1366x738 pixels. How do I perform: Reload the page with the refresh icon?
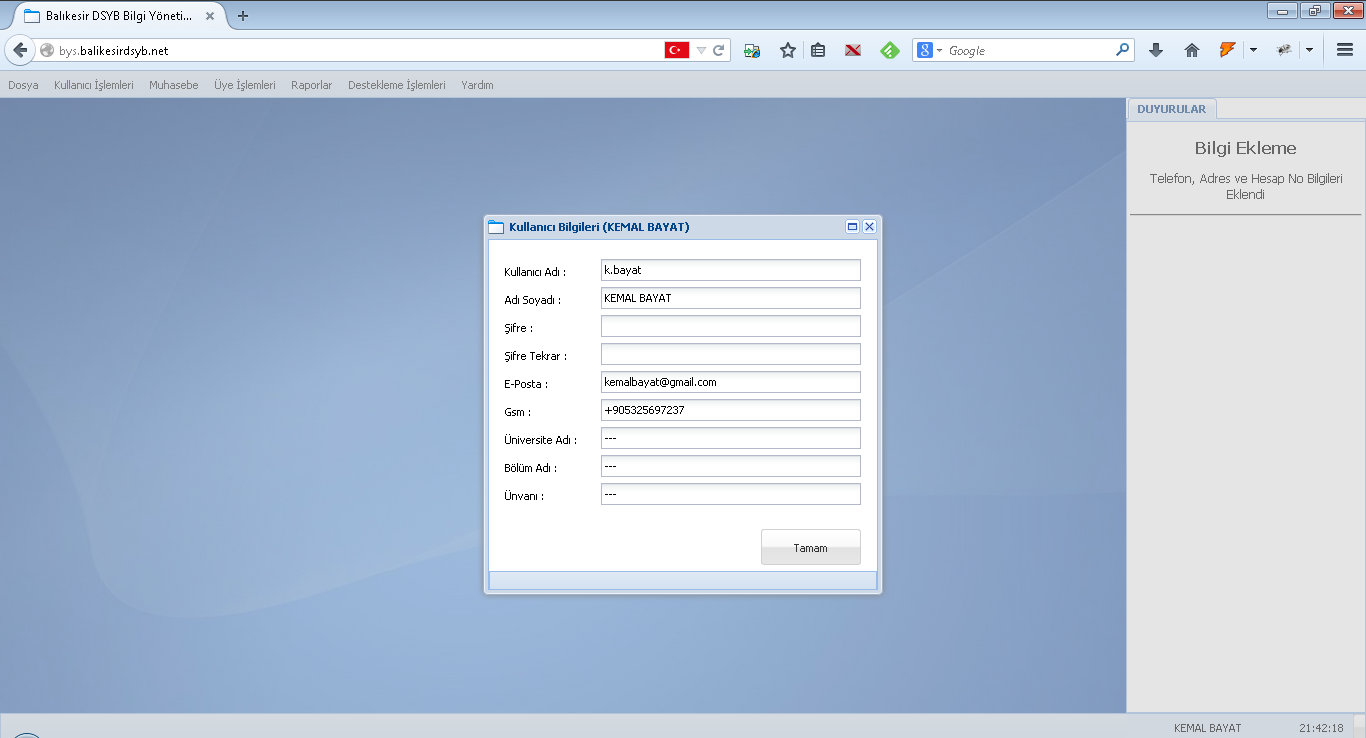pos(719,50)
